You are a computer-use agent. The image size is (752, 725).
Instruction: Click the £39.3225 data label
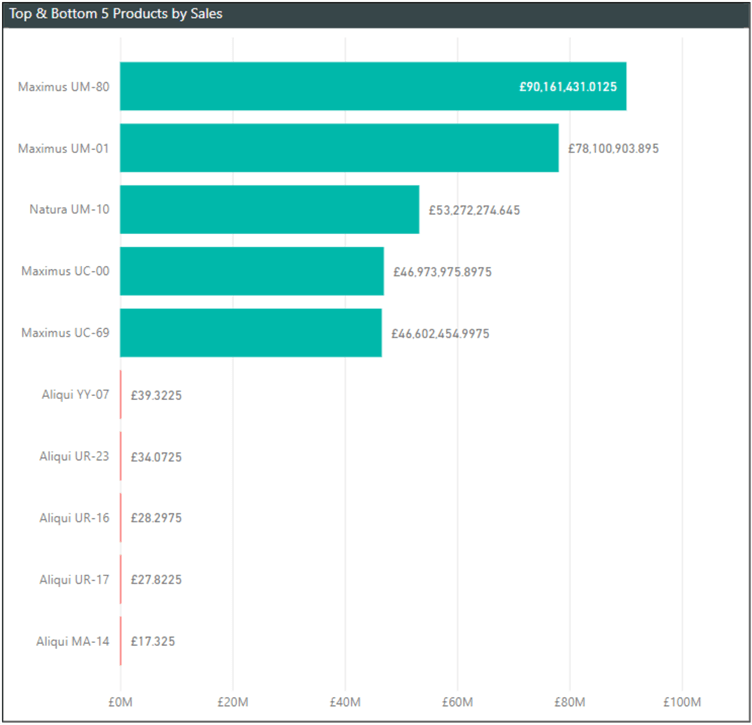[x=156, y=396]
